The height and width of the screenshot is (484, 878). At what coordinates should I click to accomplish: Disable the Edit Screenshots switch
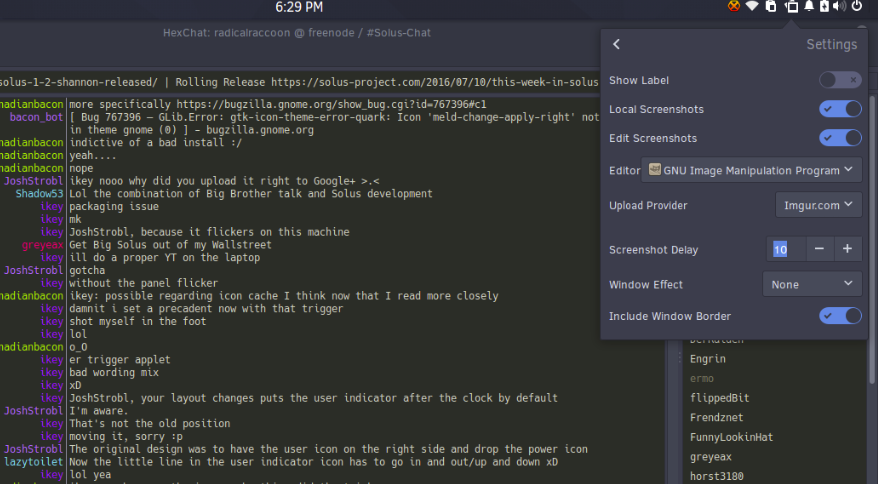[840, 138]
